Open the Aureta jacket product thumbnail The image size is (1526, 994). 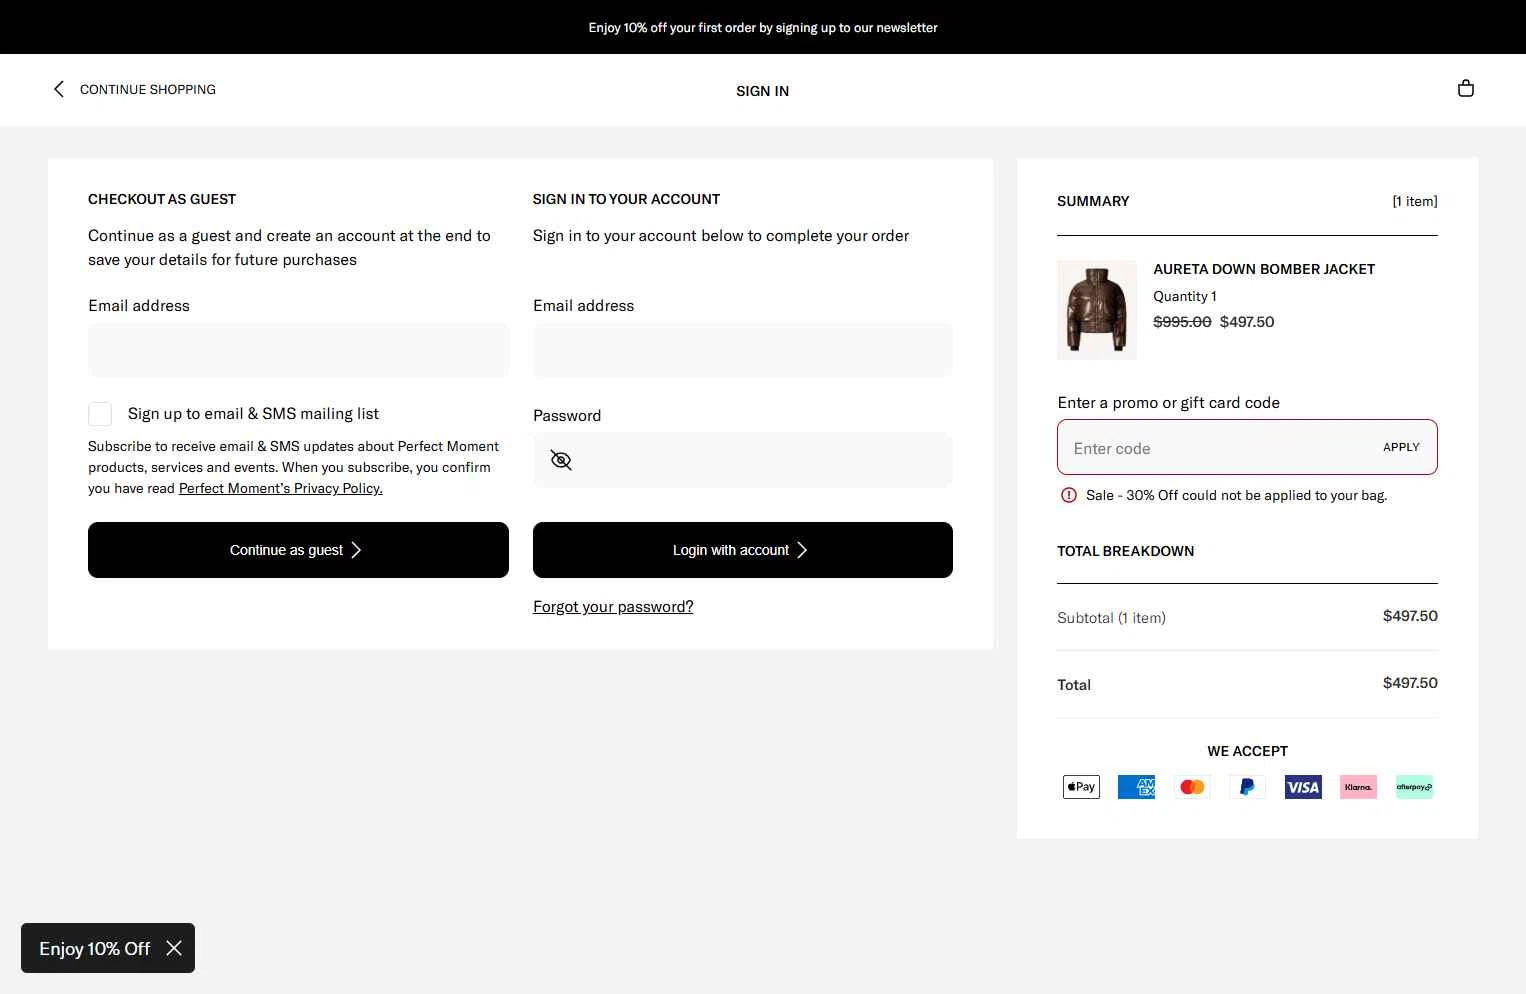(x=1097, y=310)
